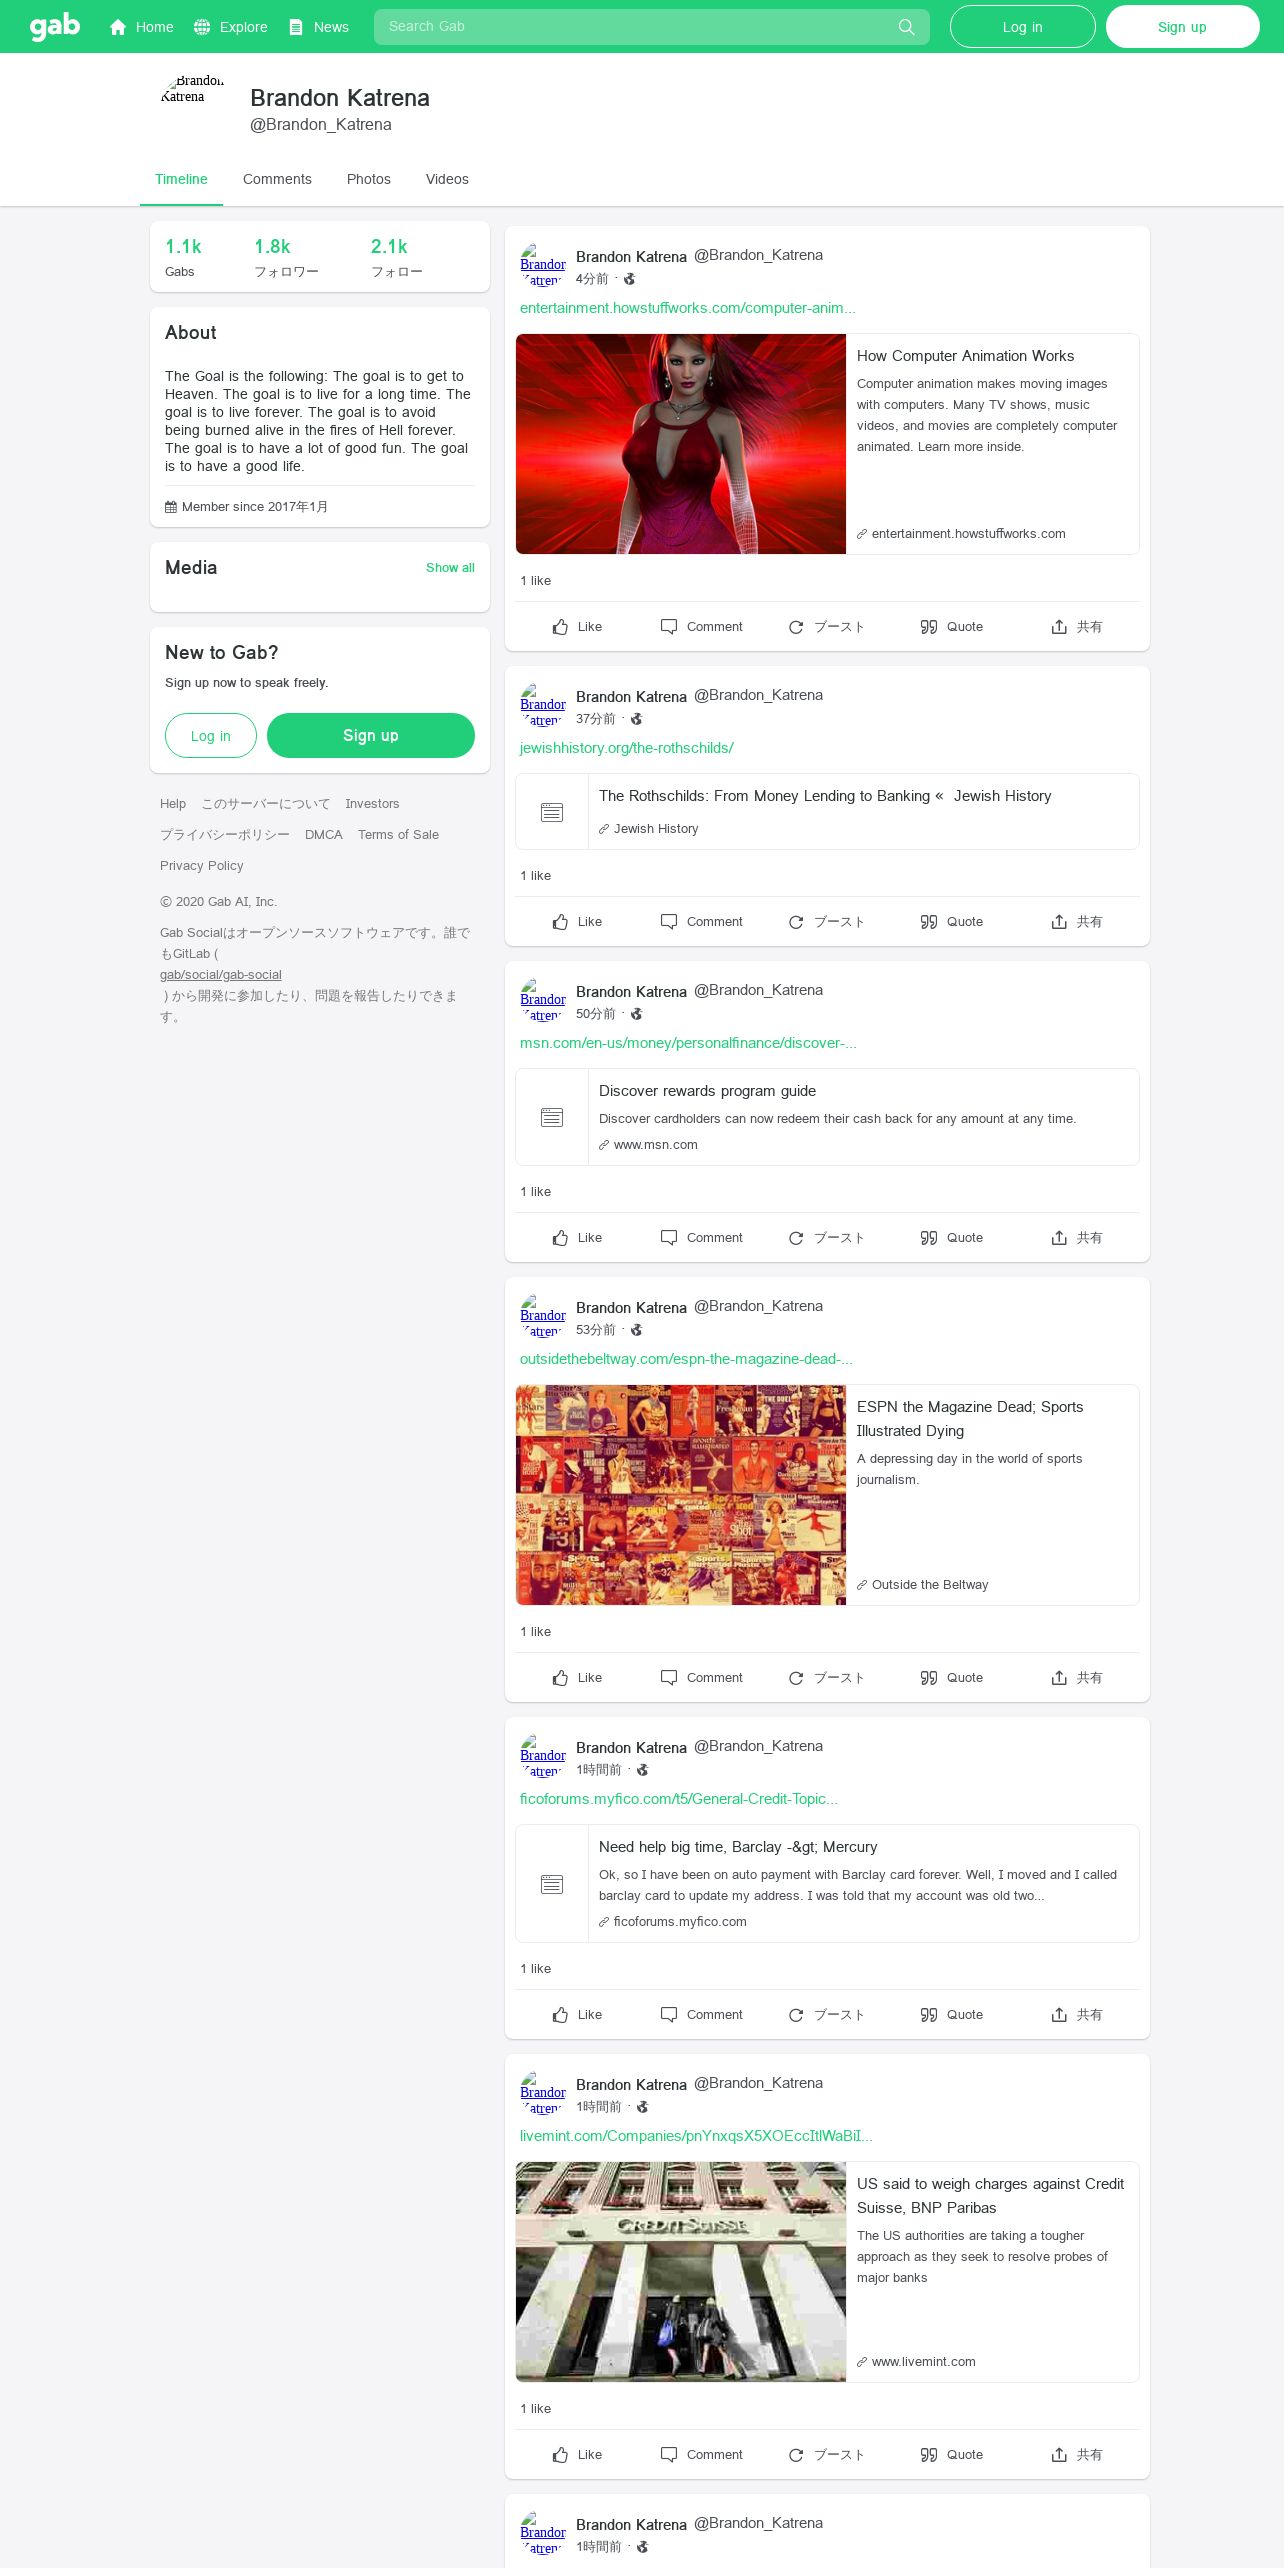Share the Discover rewards post

1077,1237
